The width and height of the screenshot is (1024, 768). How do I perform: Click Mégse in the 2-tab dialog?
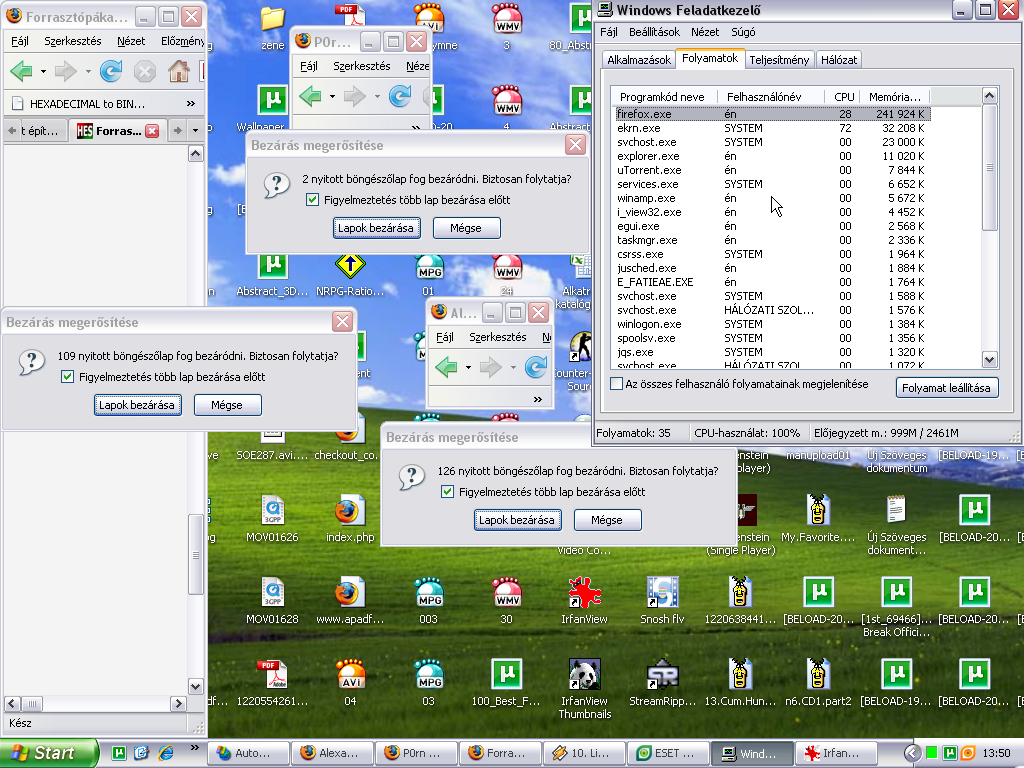[466, 228]
